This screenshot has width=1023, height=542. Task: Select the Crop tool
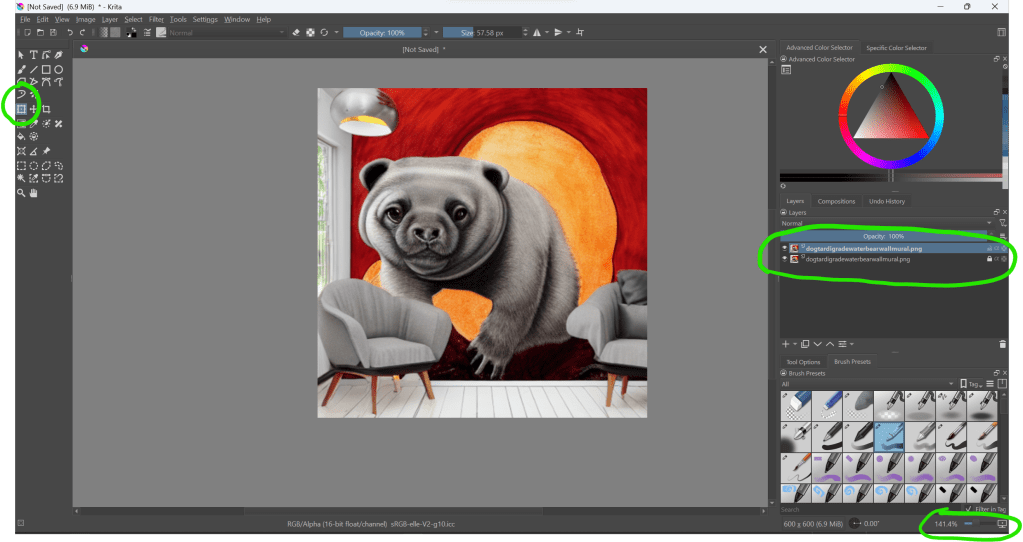[46, 109]
